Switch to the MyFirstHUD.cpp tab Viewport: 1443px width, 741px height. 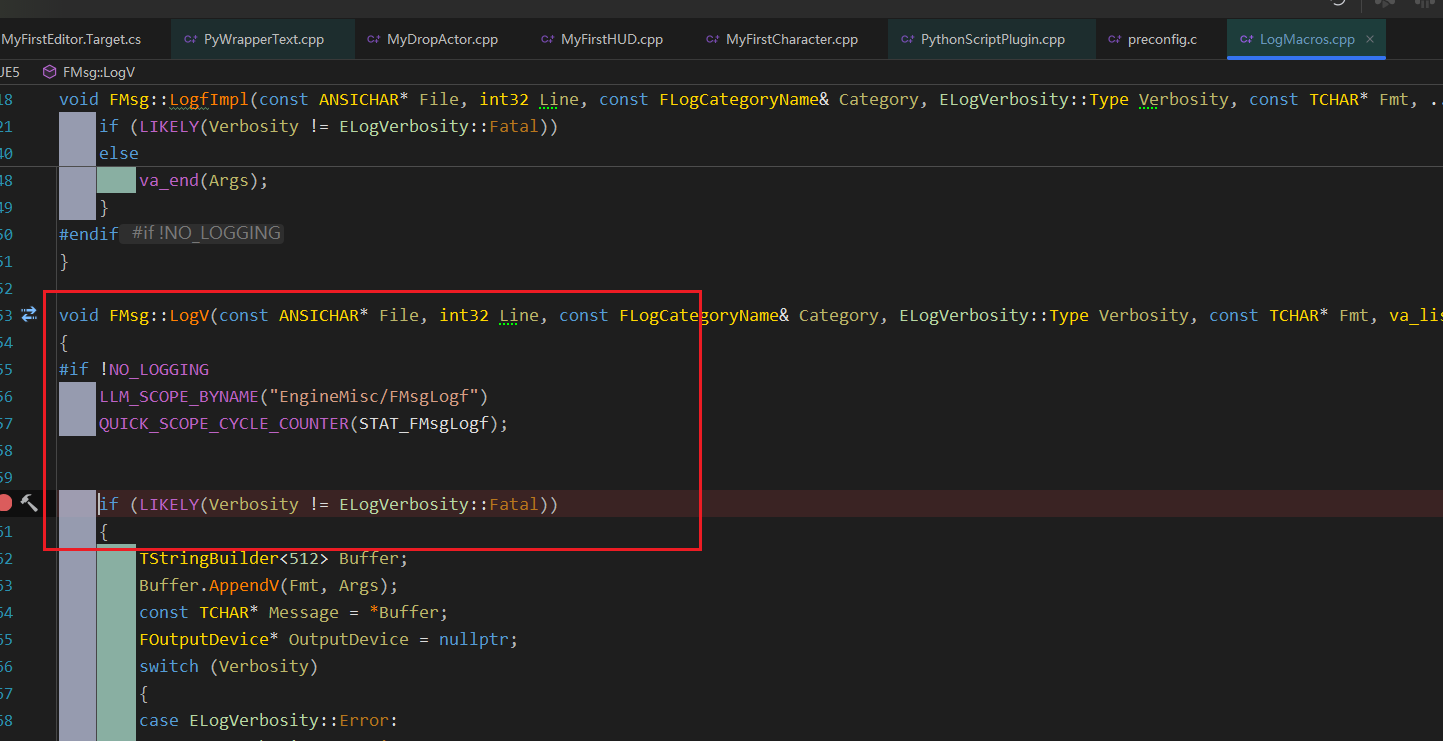(610, 39)
